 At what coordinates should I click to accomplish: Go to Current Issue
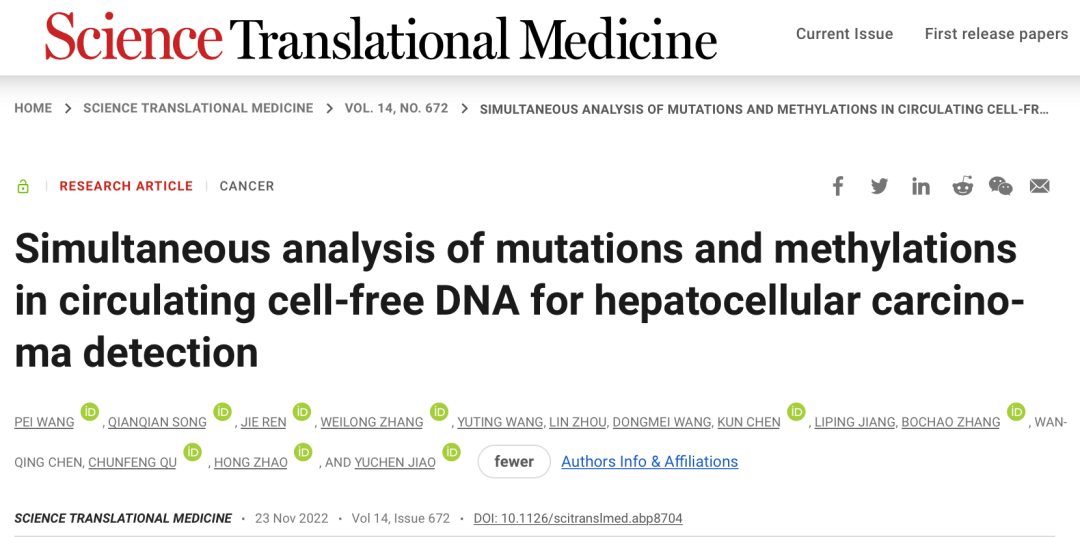click(844, 34)
